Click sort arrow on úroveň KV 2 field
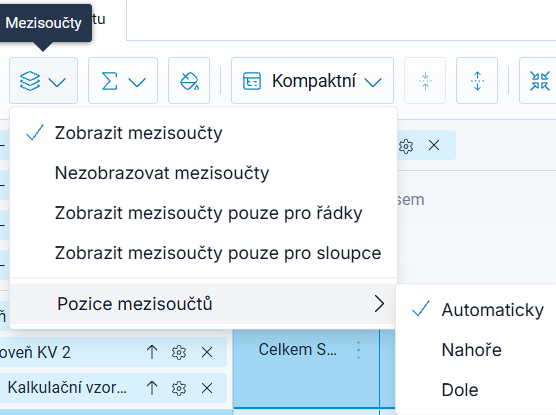The image size is (556, 415). pyautogui.click(x=152, y=352)
